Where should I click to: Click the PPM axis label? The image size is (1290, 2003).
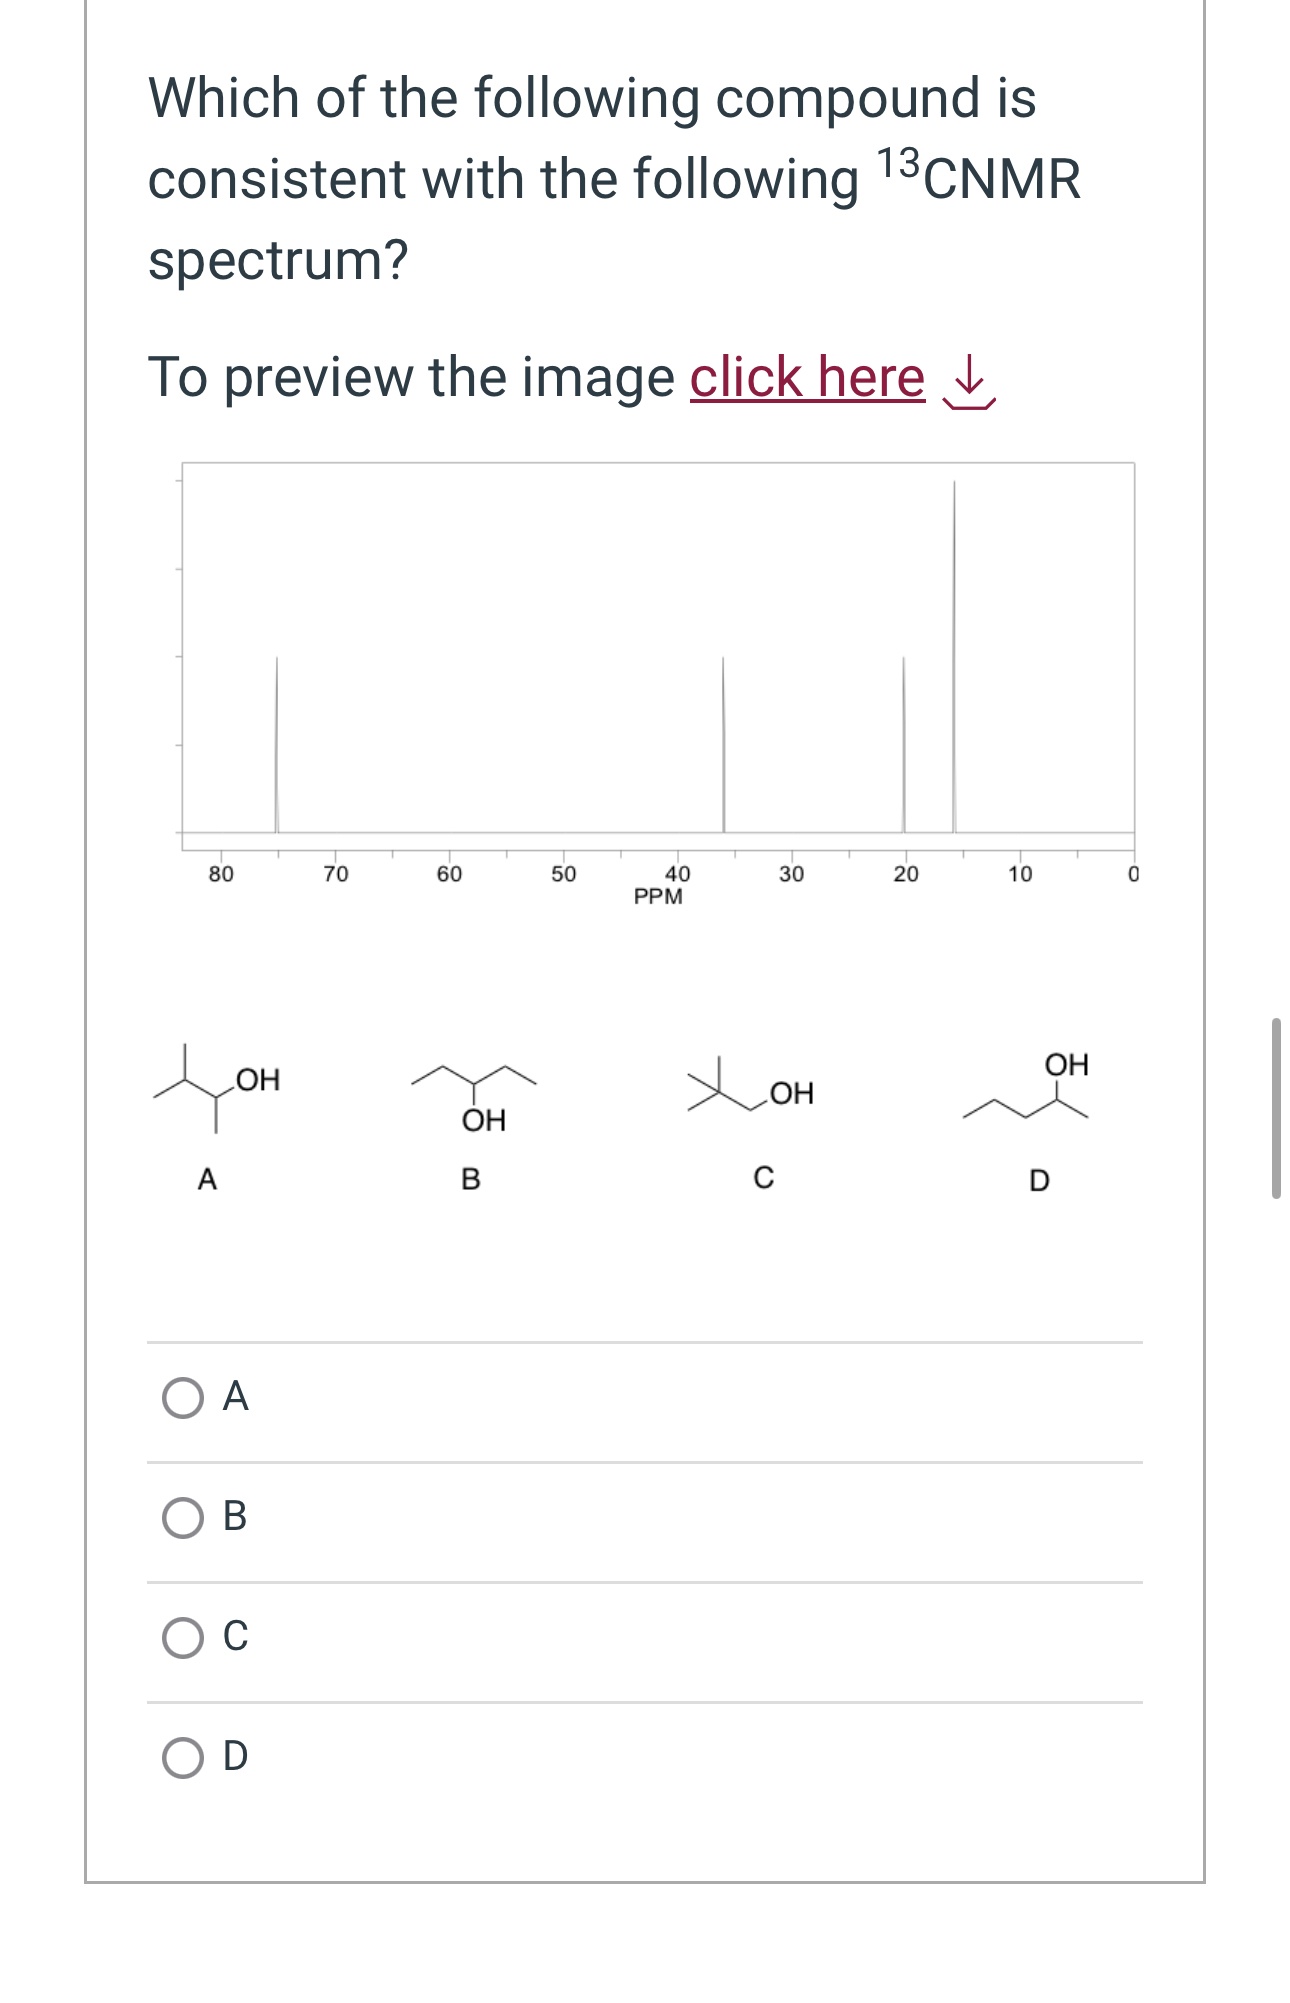point(658,897)
